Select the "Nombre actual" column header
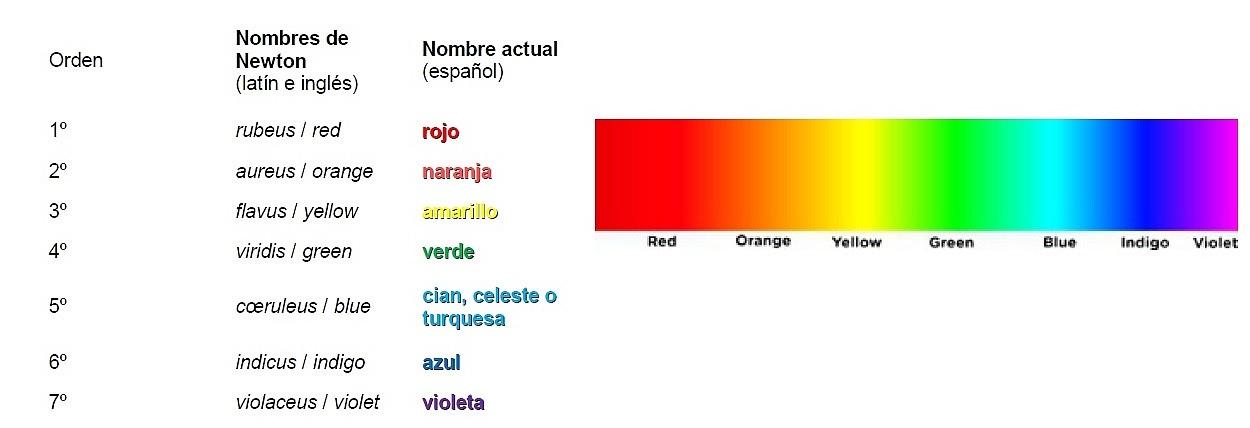 point(490,49)
